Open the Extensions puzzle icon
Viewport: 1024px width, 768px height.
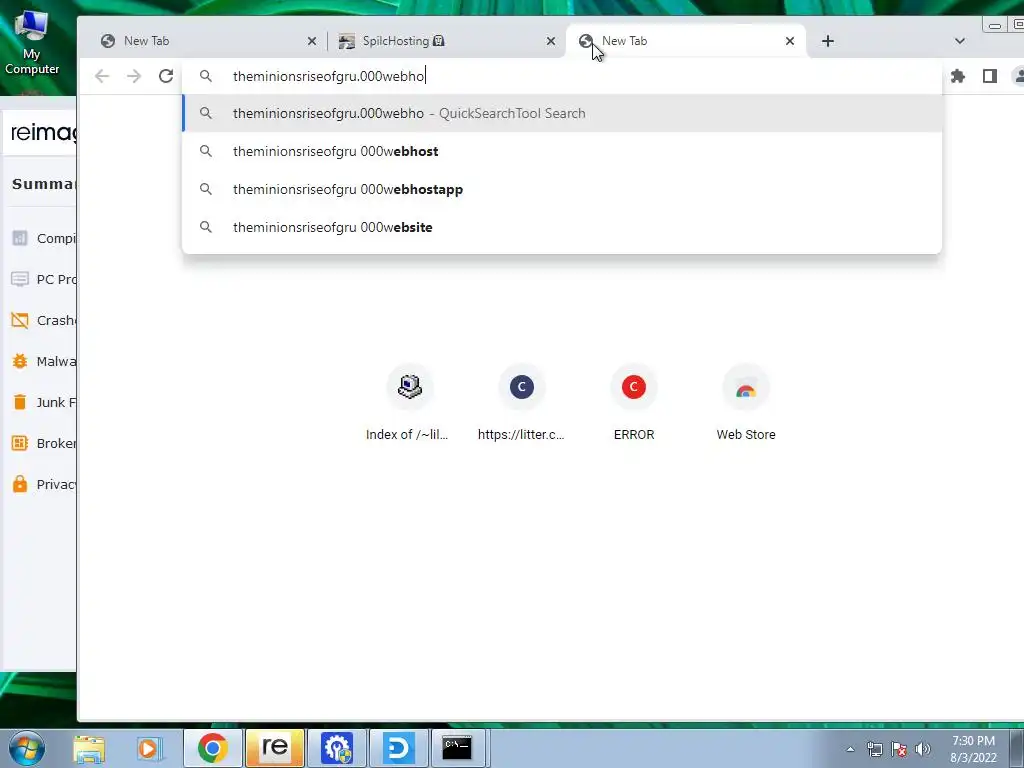(957, 76)
